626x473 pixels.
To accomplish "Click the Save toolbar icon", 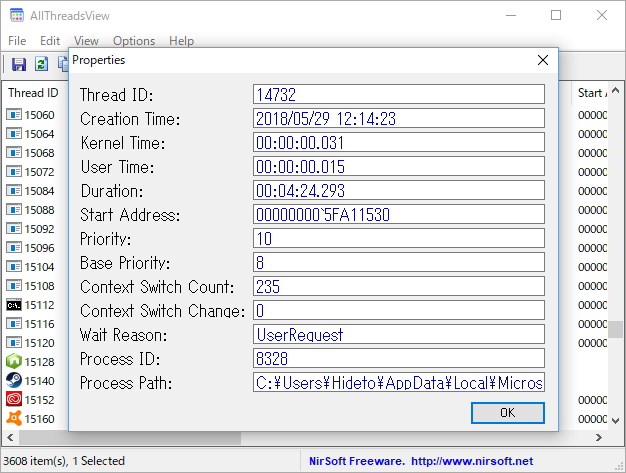I will (19, 64).
